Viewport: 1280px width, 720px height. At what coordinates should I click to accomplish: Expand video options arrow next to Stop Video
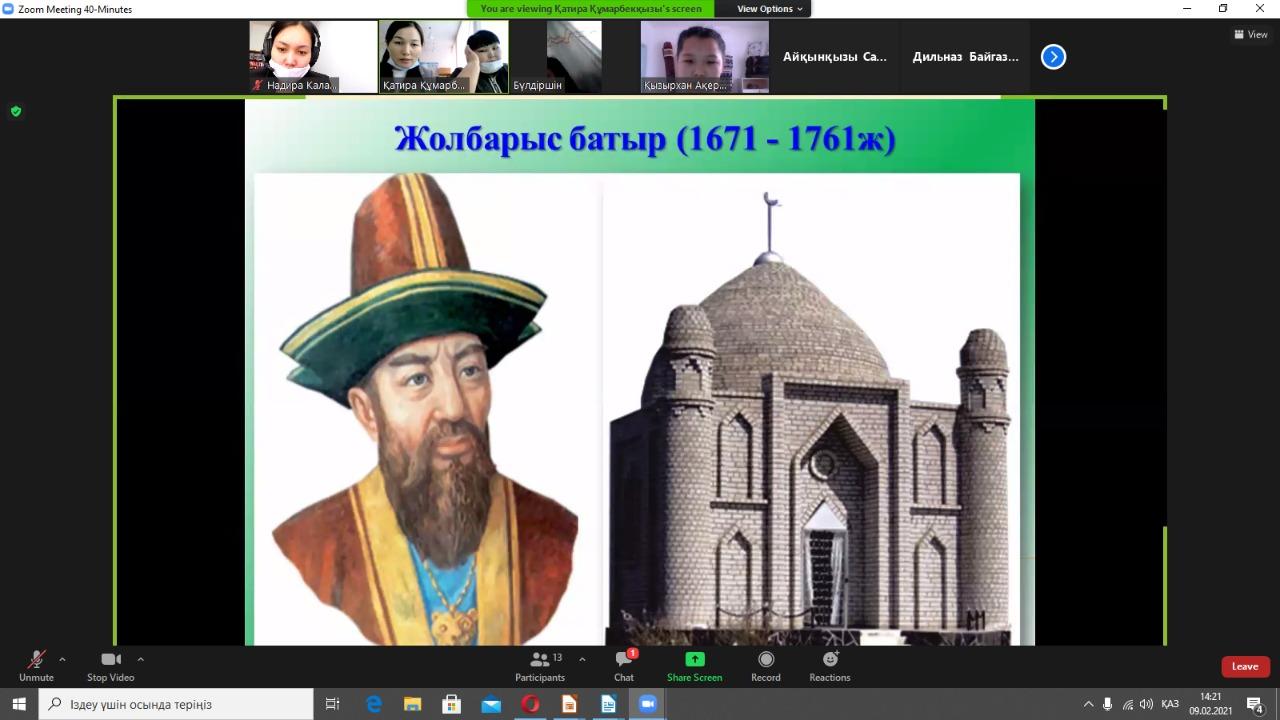click(140, 659)
